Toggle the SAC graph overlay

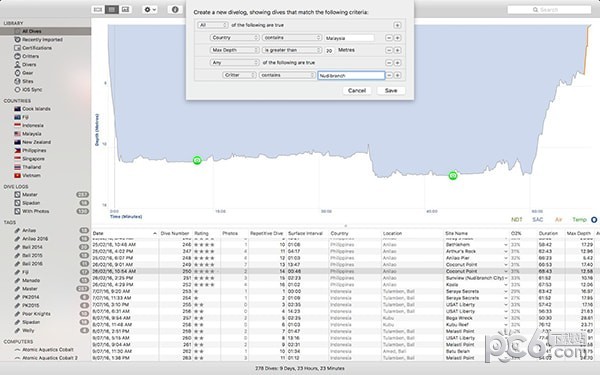(538, 220)
